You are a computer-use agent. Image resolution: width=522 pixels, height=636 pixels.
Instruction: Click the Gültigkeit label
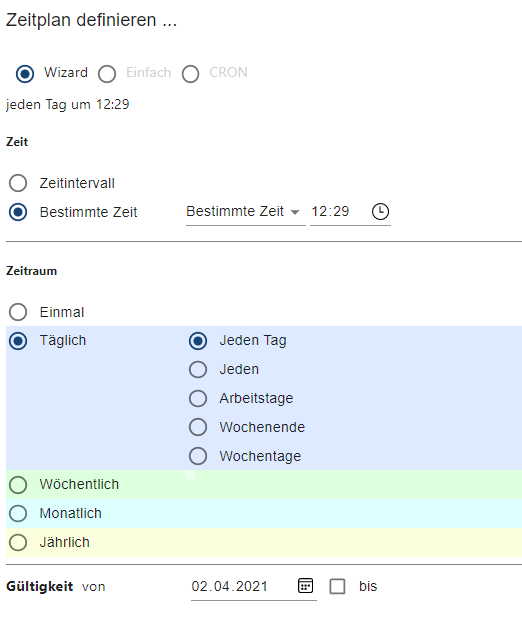click(39, 587)
